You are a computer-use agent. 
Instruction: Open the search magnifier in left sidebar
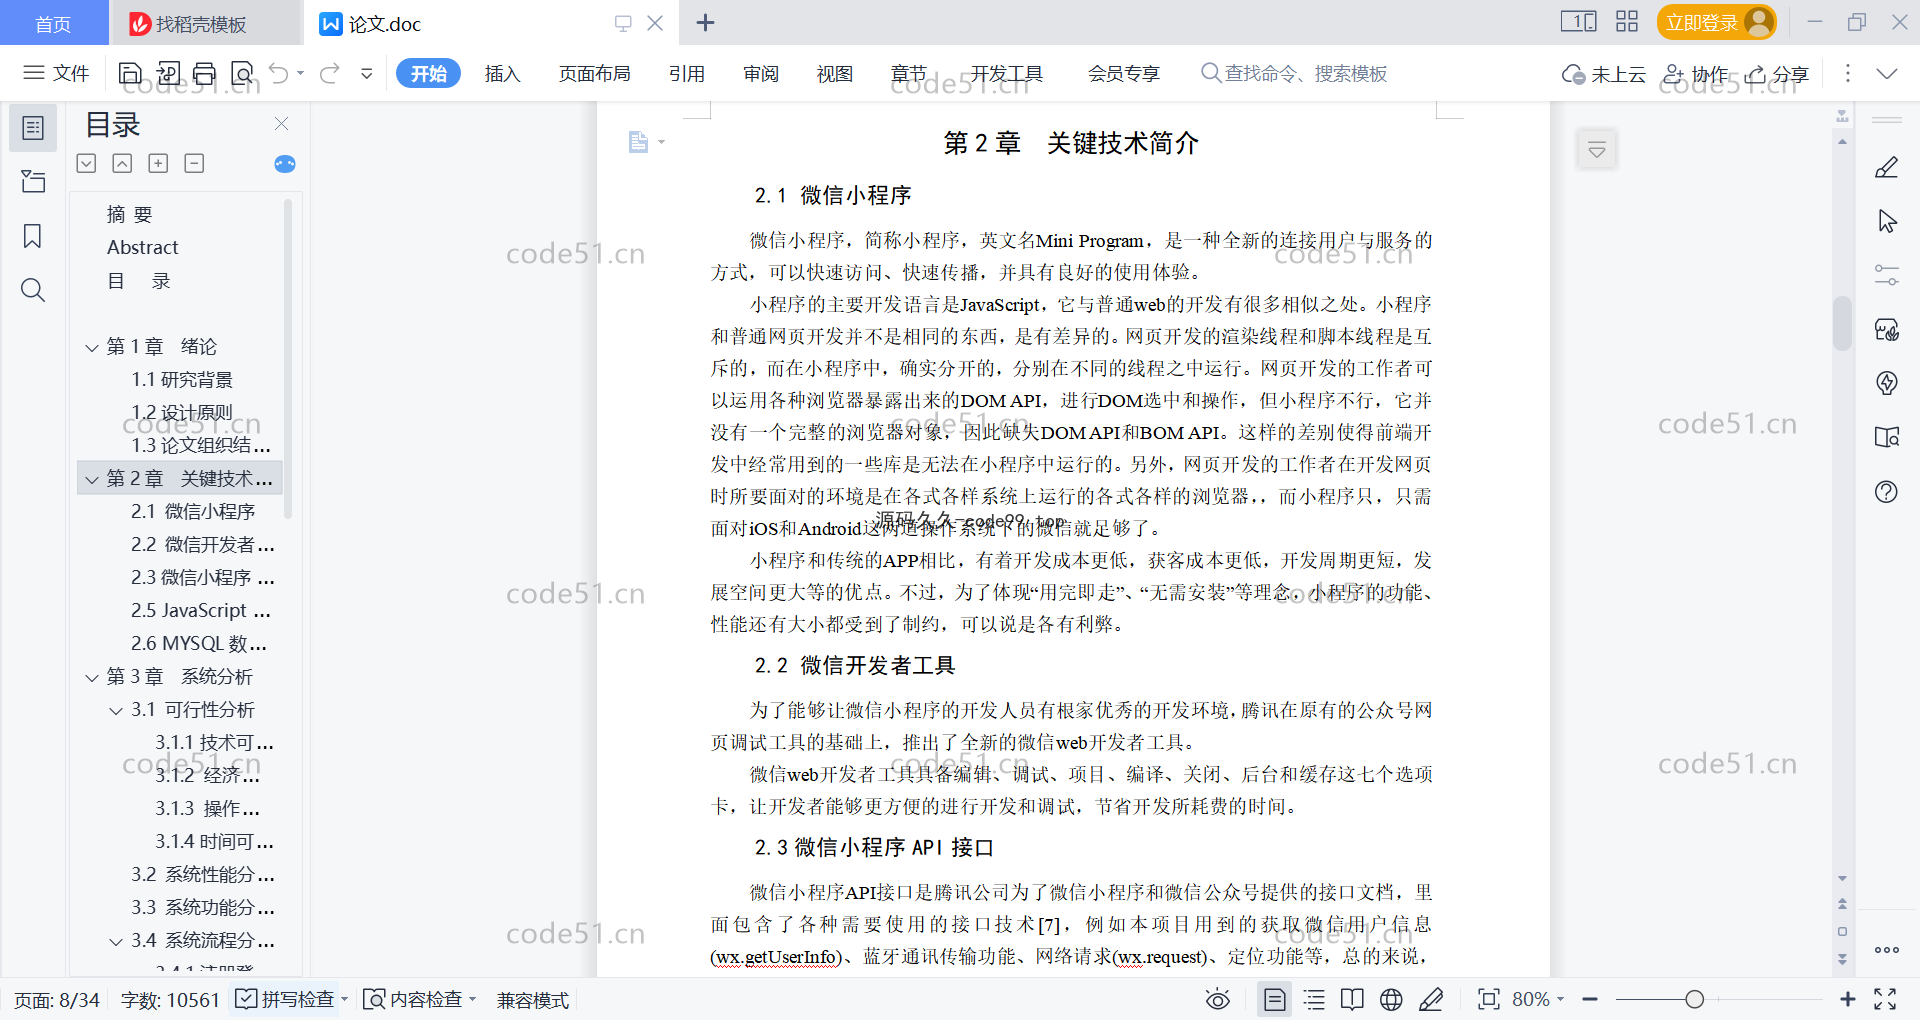tap(33, 290)
